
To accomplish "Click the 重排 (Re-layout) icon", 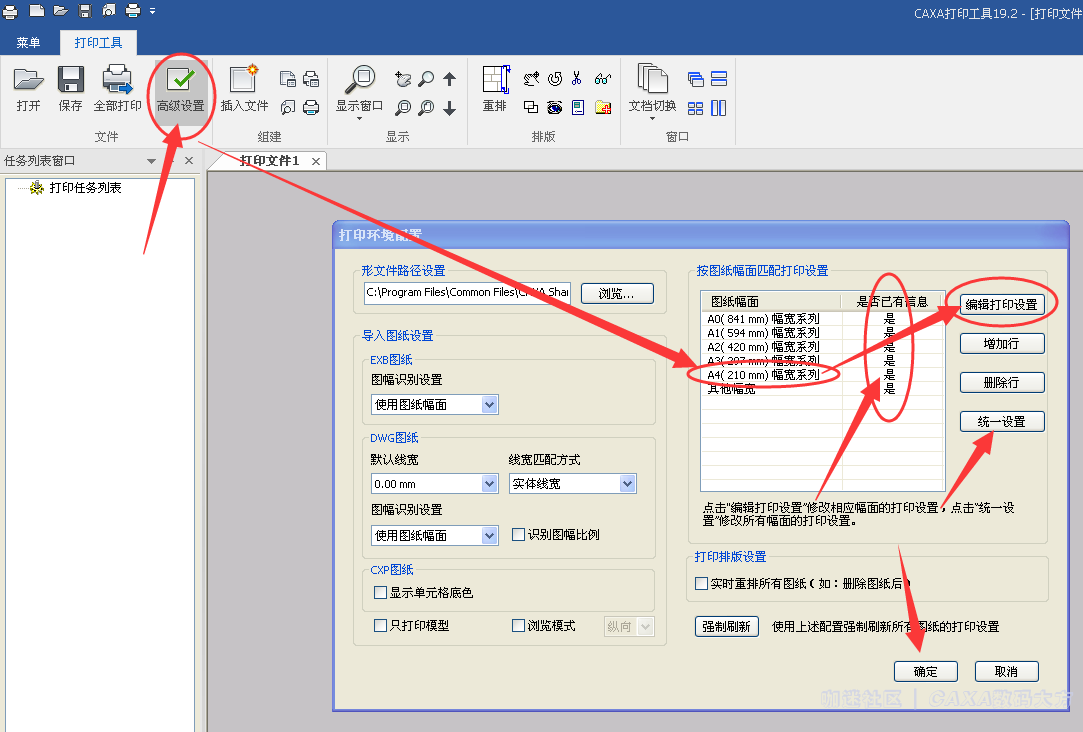I will click(x=494, y=81).
